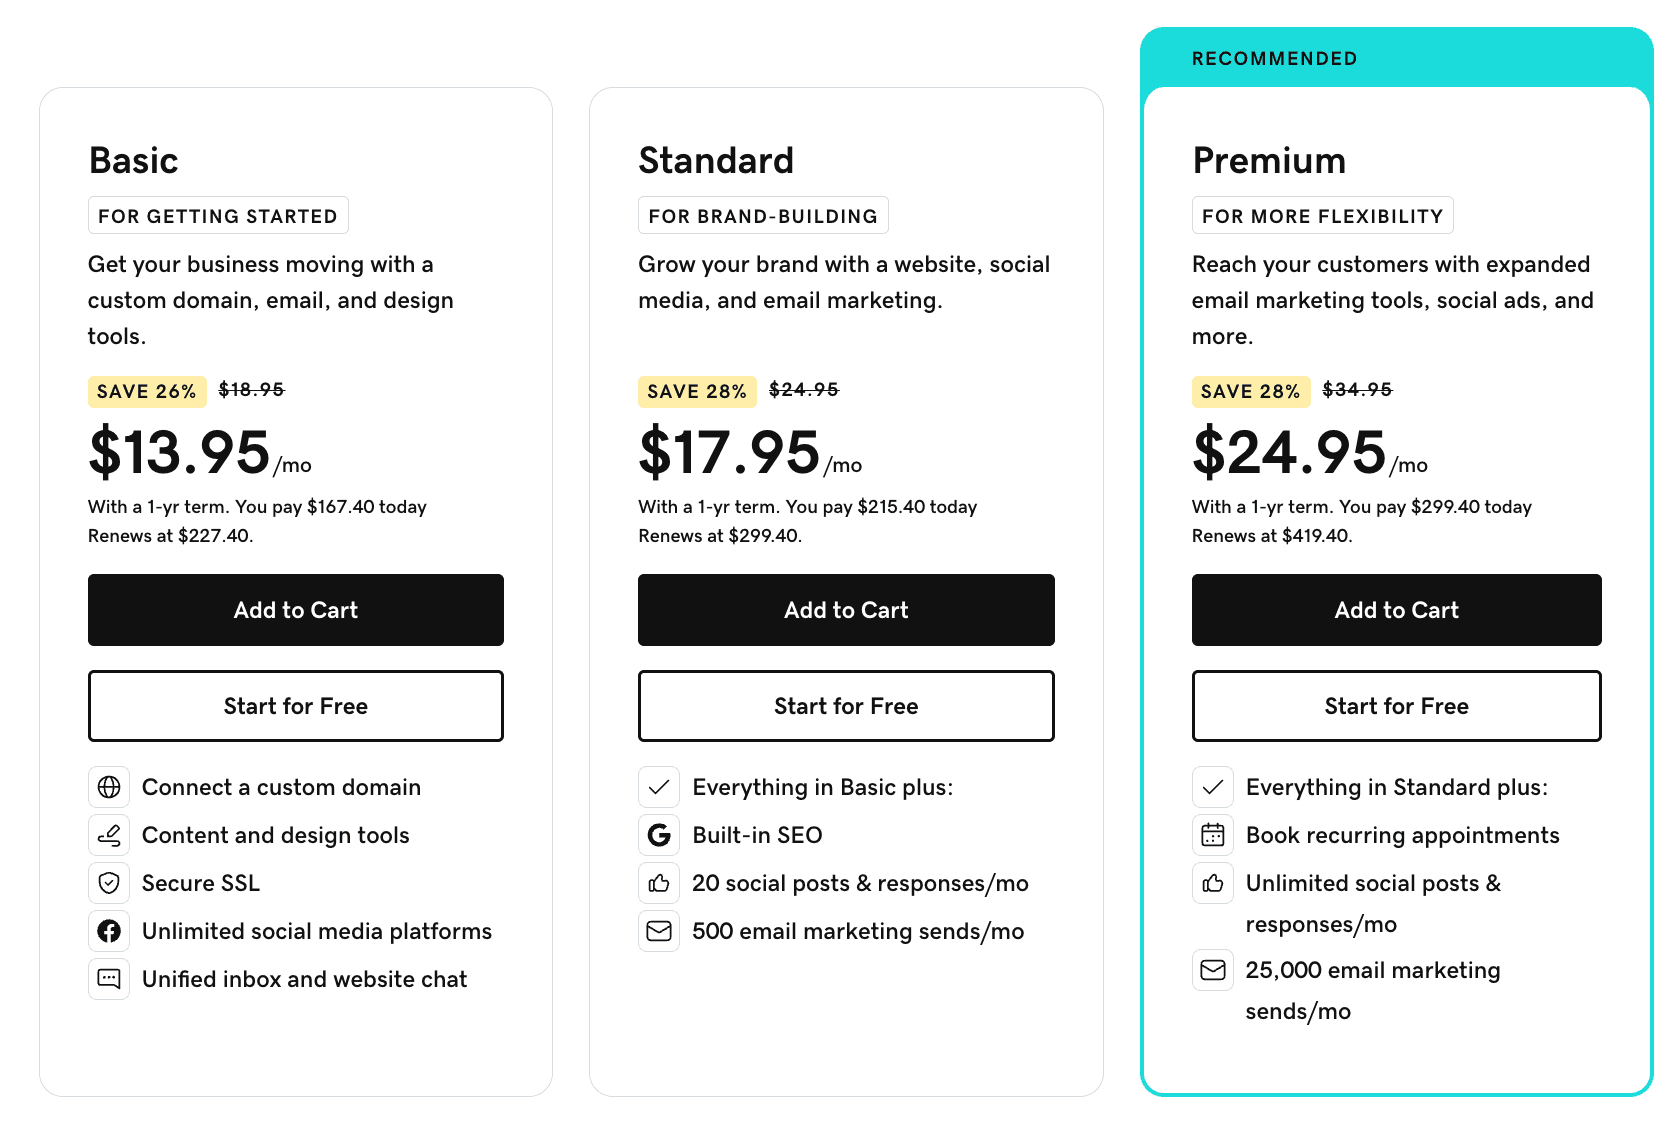Click the Content and design tools icon
Image resolution: width=1668 pixels, height=1122 pixels.
point(109,835)
